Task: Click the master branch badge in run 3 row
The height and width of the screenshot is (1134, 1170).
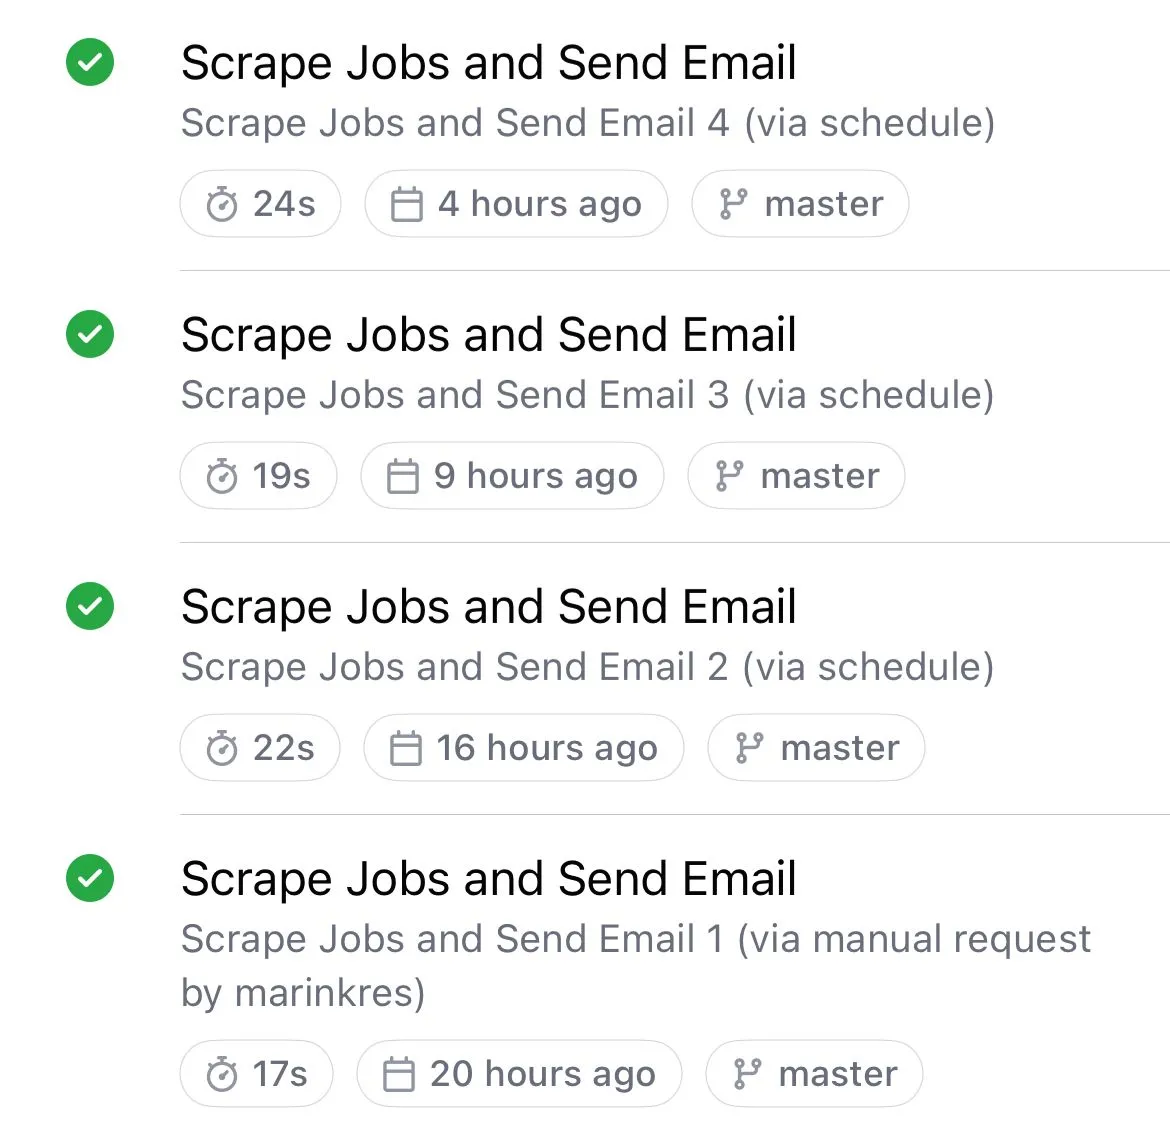Action: (x=796, y=476)
